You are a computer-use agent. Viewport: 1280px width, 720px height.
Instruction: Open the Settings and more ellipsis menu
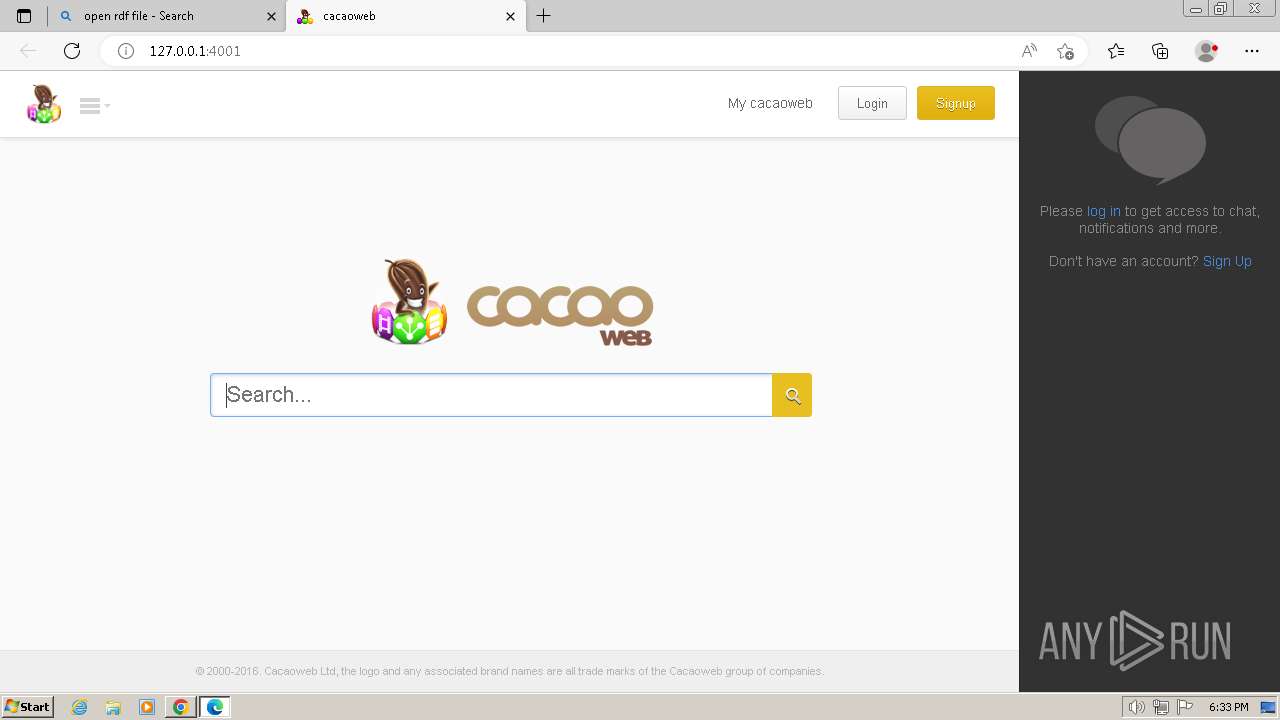pyautogui.click(x=1252, y=51)
